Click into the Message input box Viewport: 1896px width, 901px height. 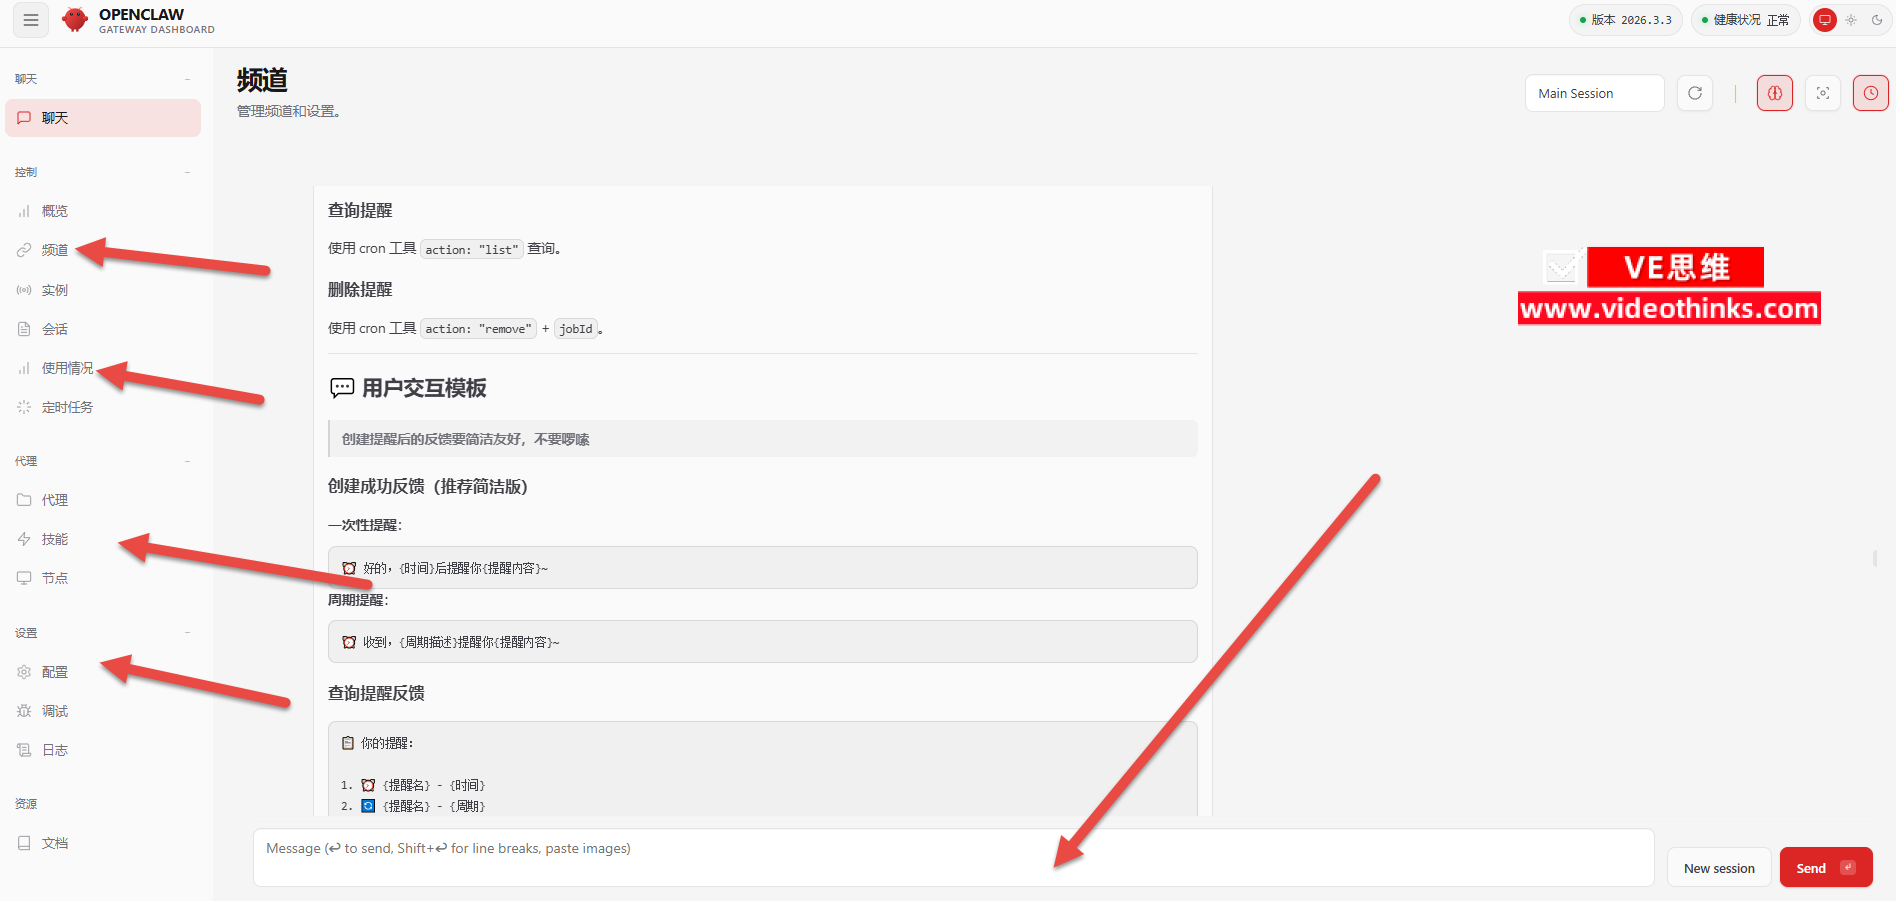tap(953, 857)
